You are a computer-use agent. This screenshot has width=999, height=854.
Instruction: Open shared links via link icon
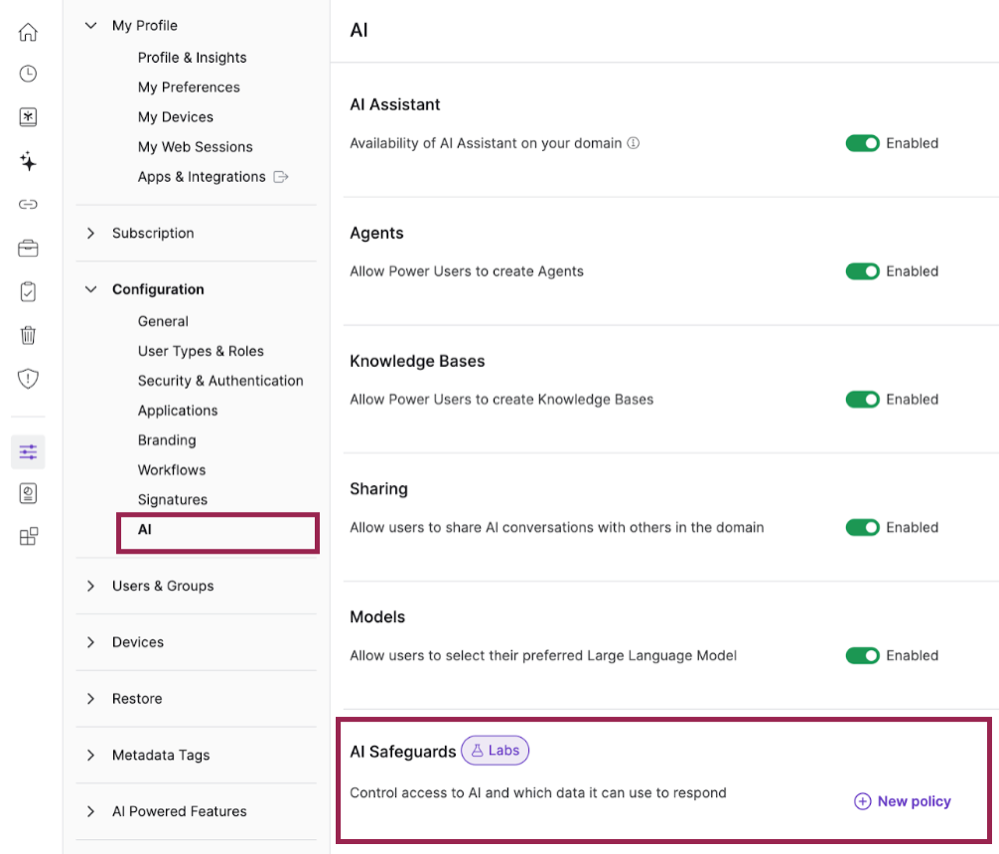(28, 204)
